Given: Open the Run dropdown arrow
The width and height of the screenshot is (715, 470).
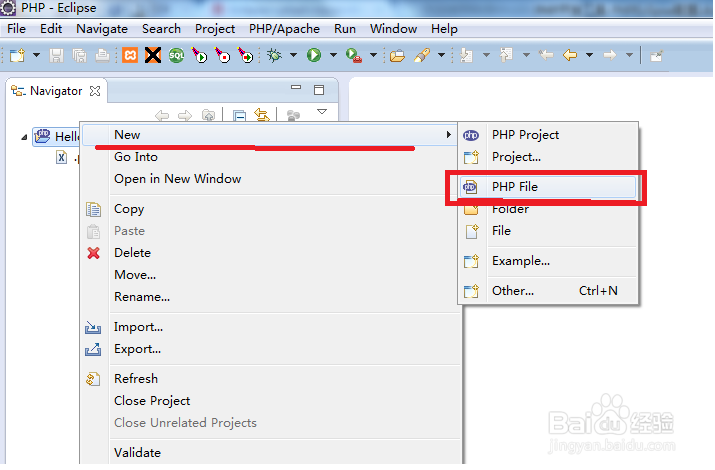Looking at the screenshot, I should [333, 55].
